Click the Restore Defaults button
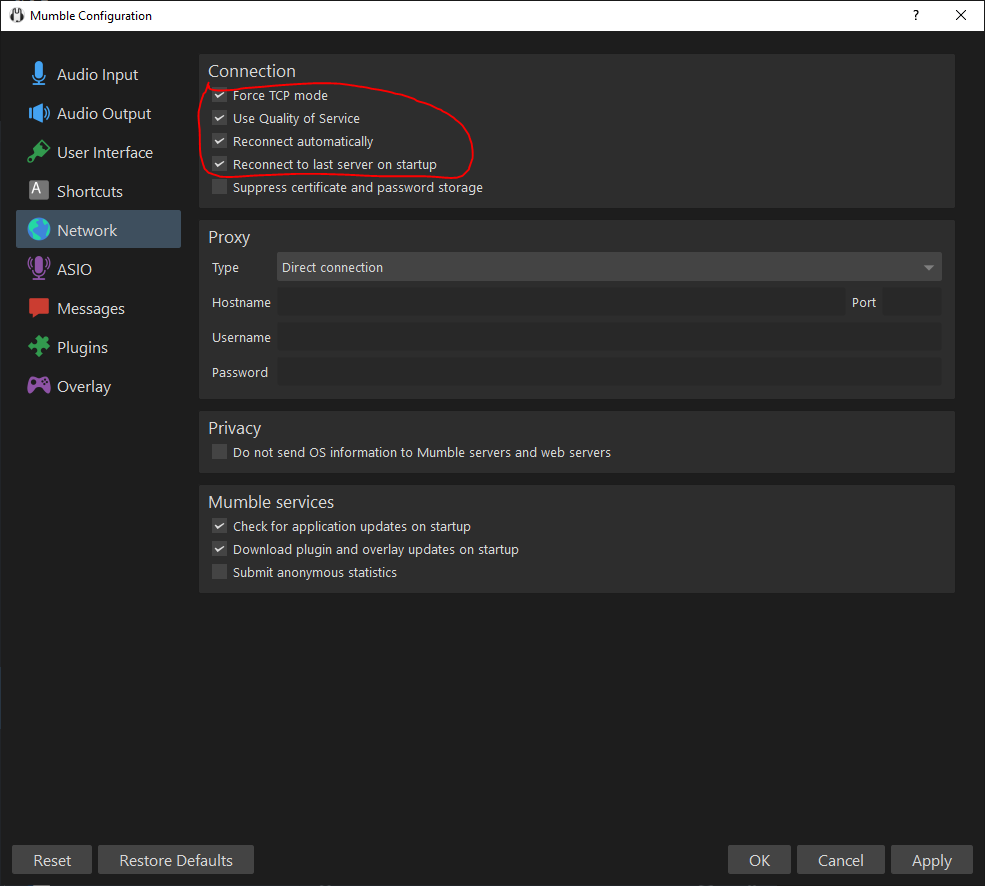 pyautogui.click(x=176, y=860)
